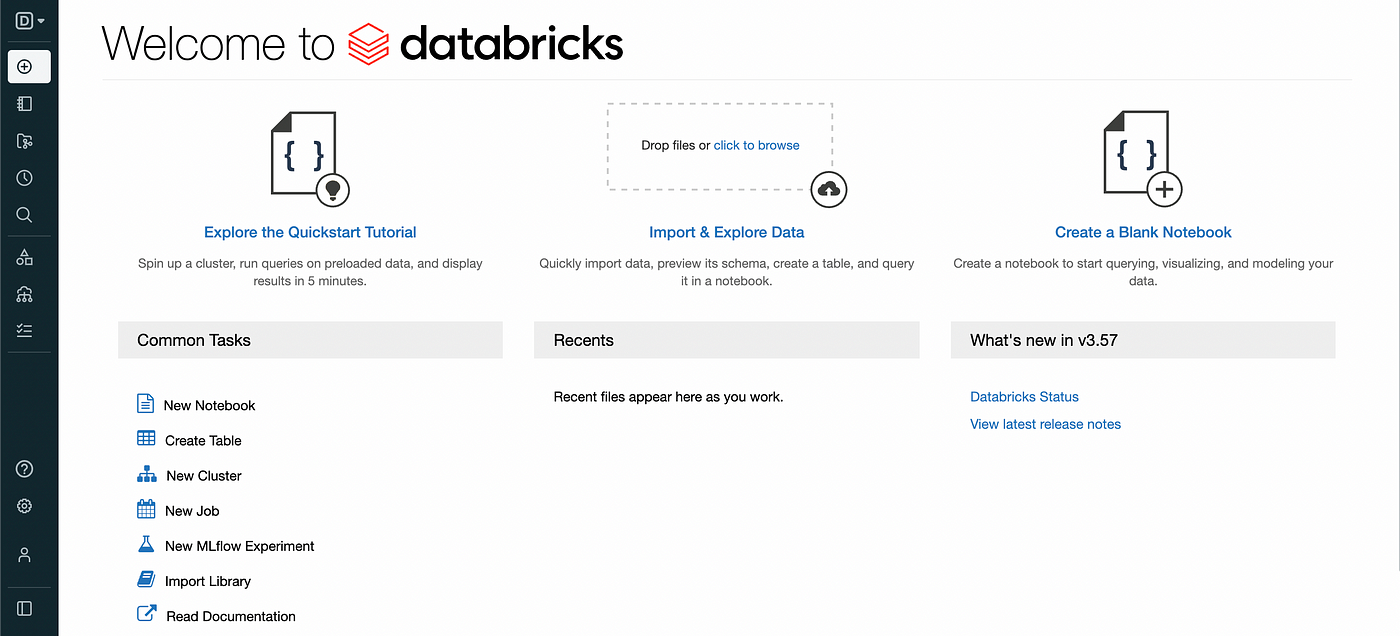Open the workspace switcher dropdown in sidebar
This screenshot has height=636, width=1400.
29,20
